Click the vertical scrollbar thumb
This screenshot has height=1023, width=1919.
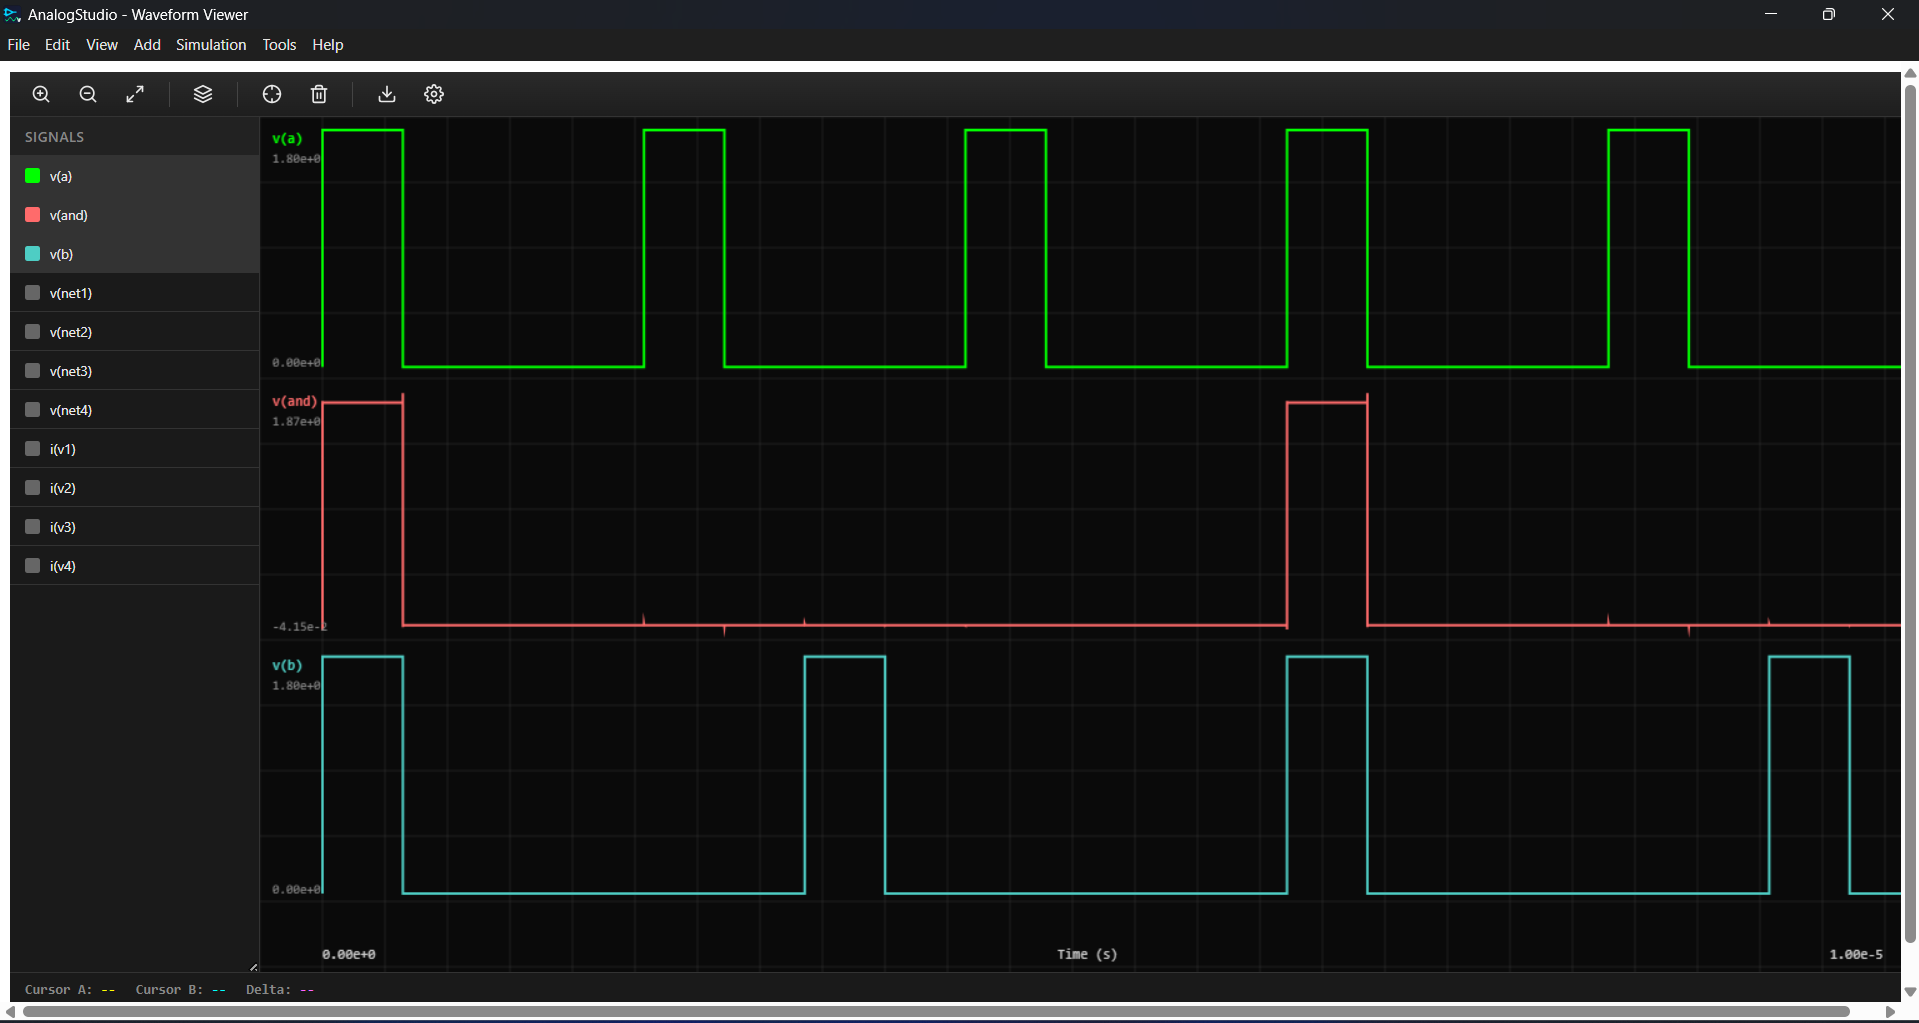(1910, 514)
